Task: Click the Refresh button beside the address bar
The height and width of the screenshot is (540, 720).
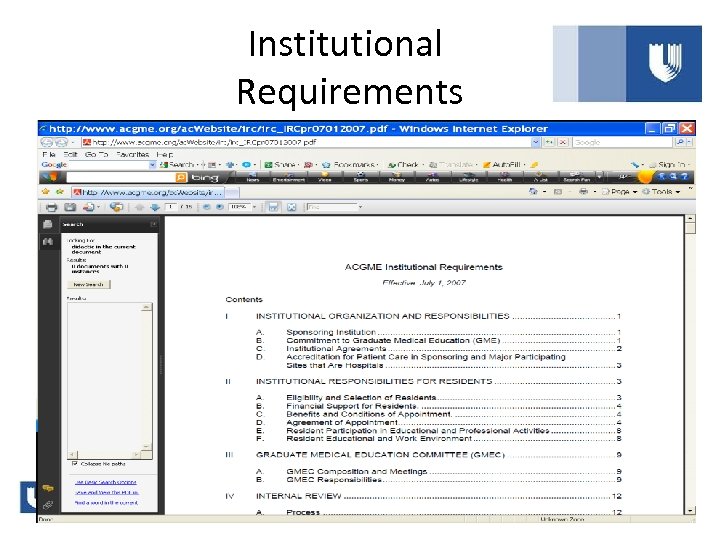Action: click(549, 142)
